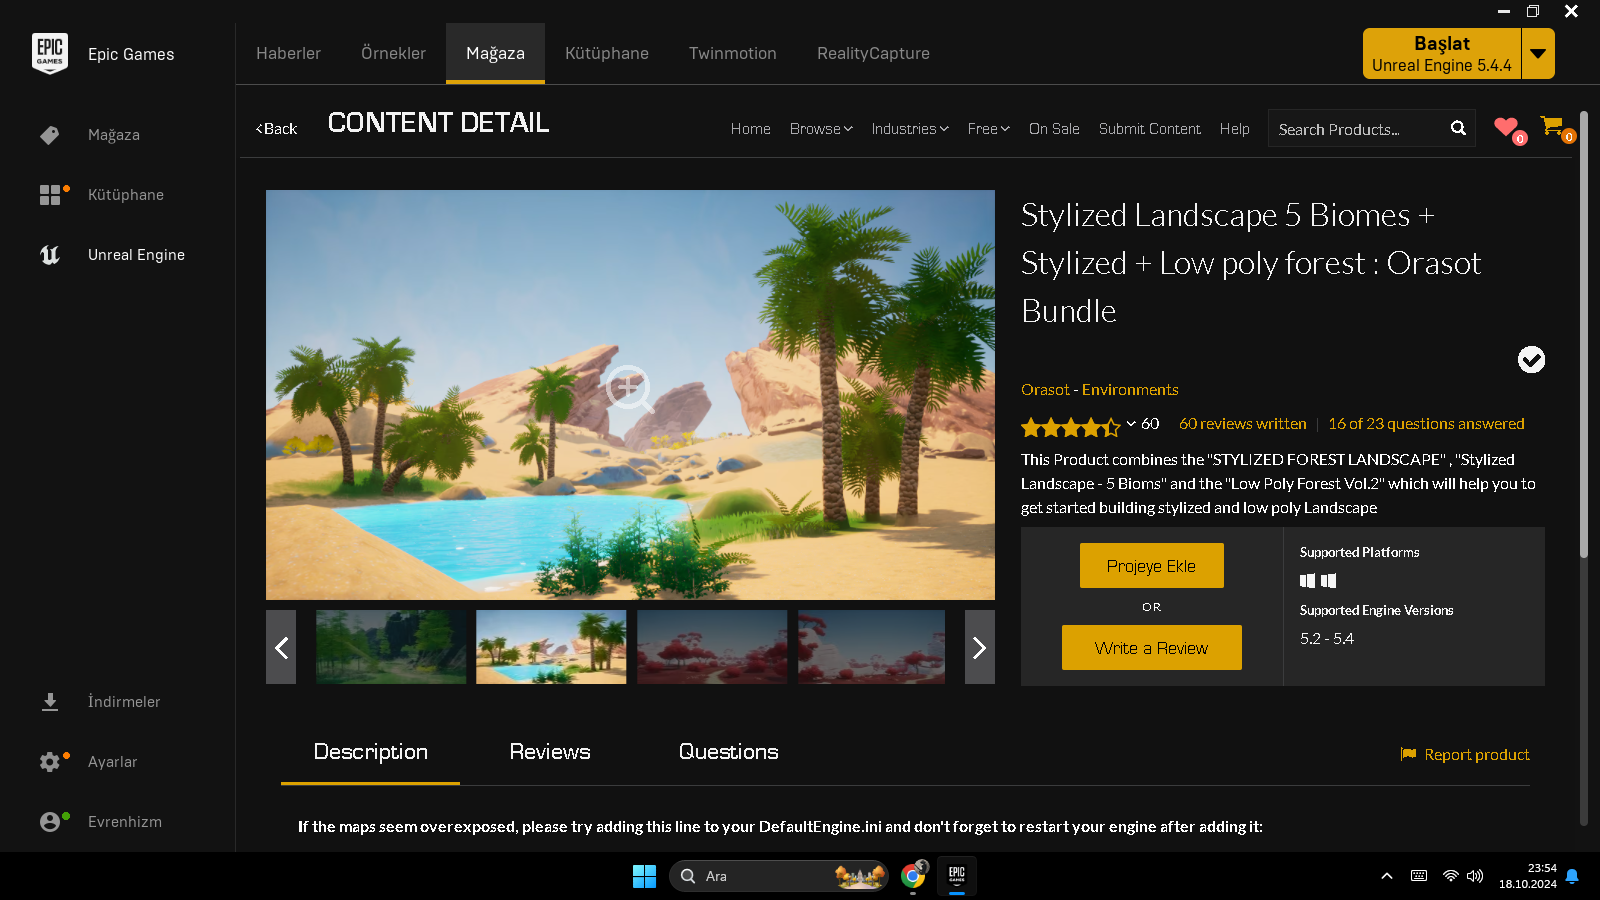This screenshot has height=900, width=1600.
Task: Select the green forest thumbnail
Action: [x=391, y=647]
